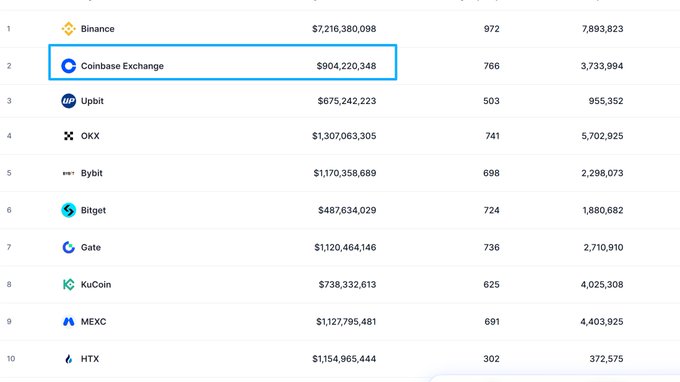
Task: Click MEXC figure 4,403,925
Action: pyautogui.click(x=602, y=322)
